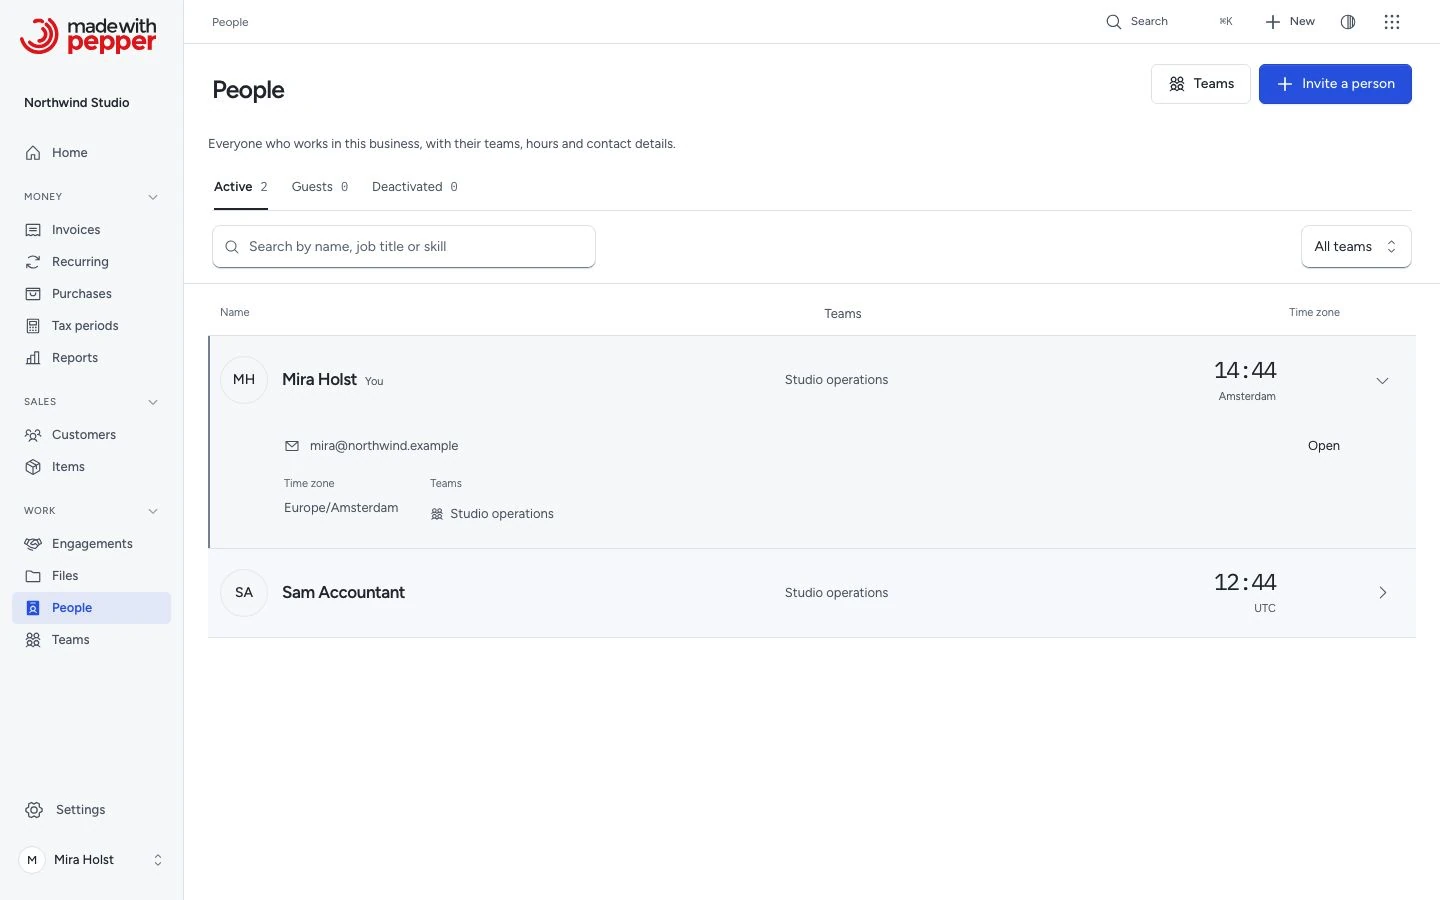
Task: Open Files in the sidebar
Action: [x=91, y=576]
